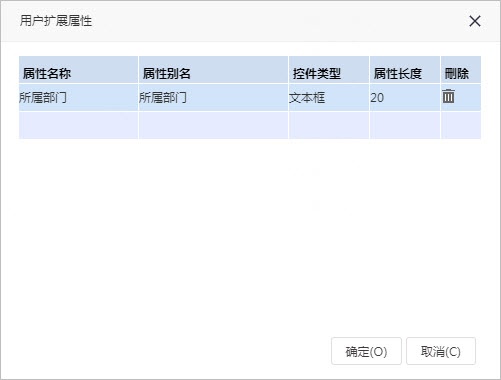Select the 文本框 control type cell
Screen dimensions: 501x380
329,97
